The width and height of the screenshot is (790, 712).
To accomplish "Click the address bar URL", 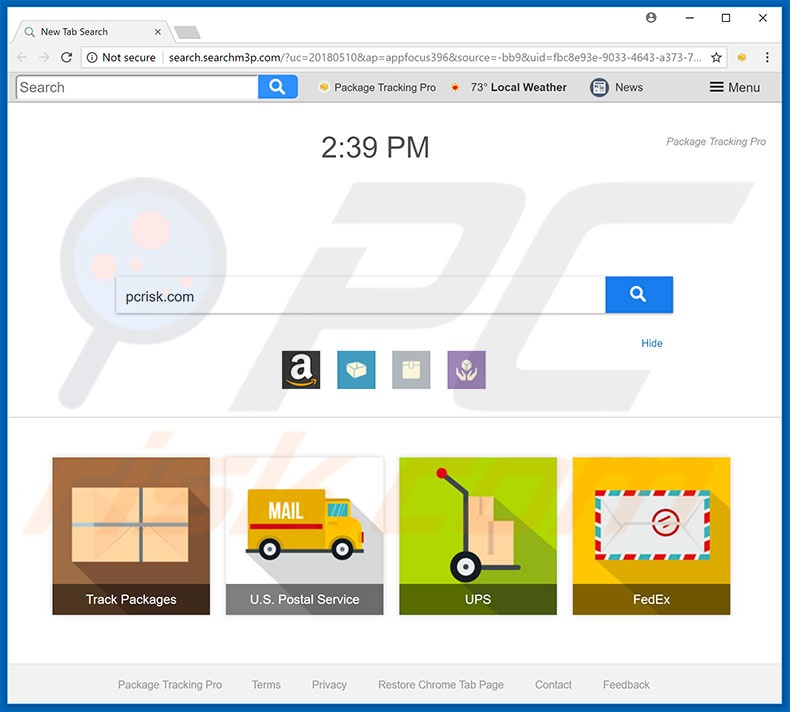I will [435, 57].
